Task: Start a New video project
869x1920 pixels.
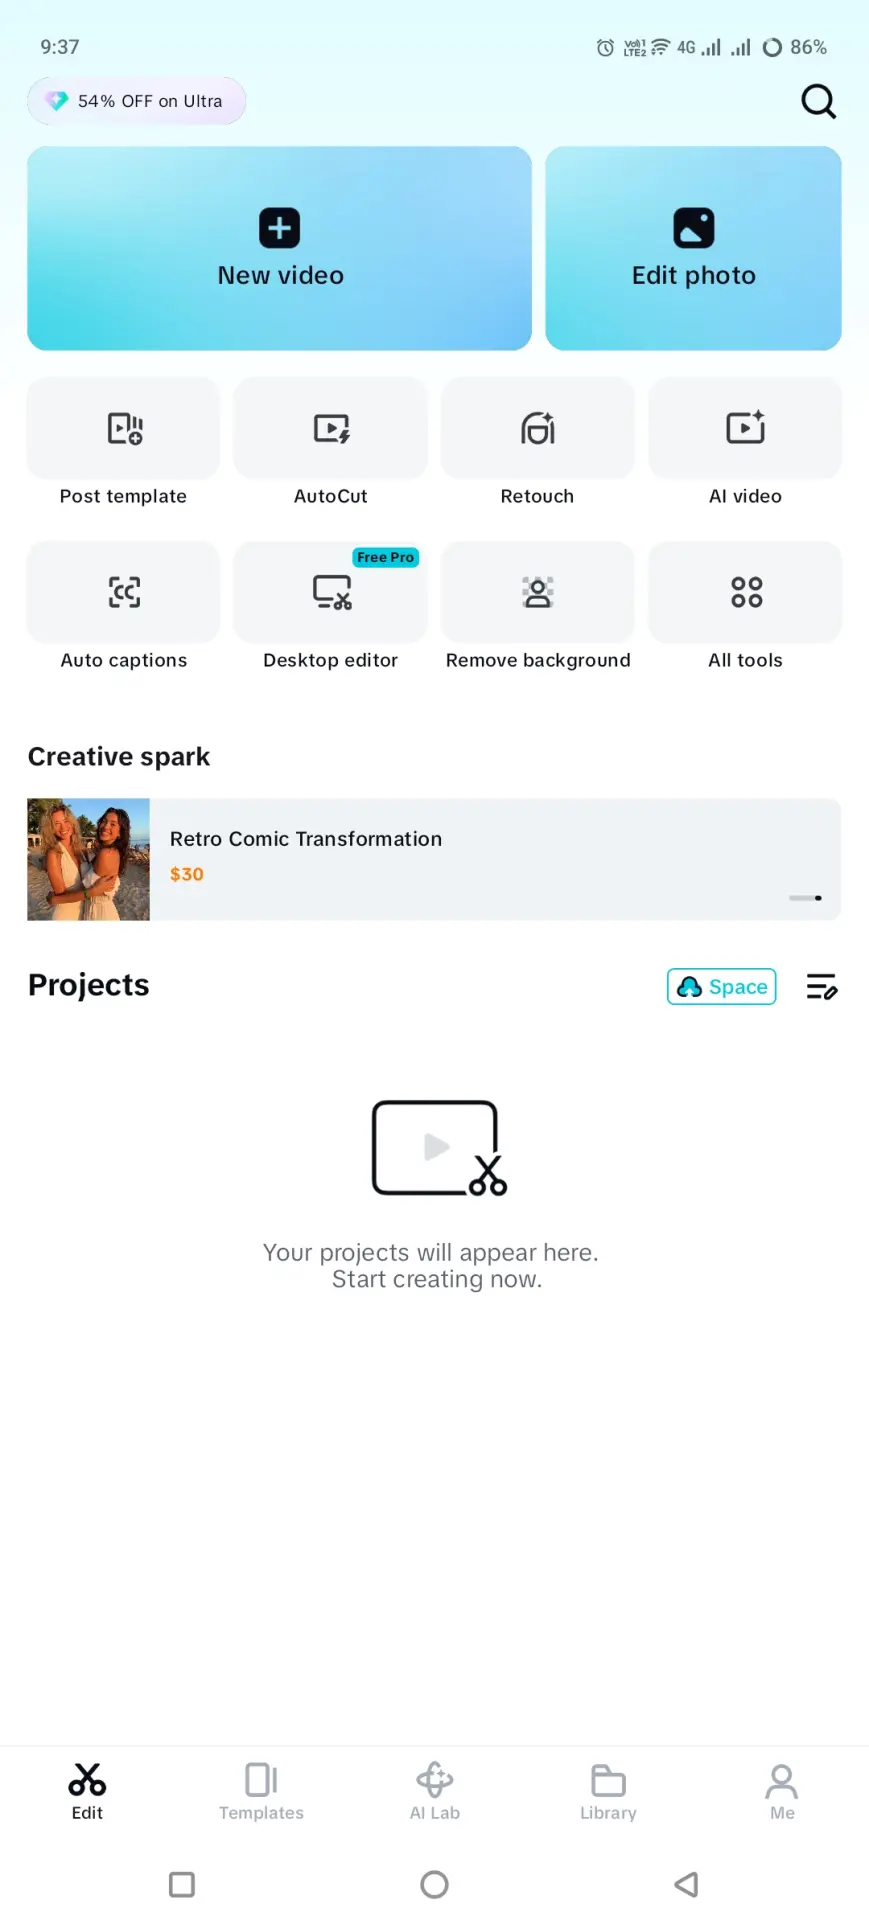Action: click(x=280, y=248)
